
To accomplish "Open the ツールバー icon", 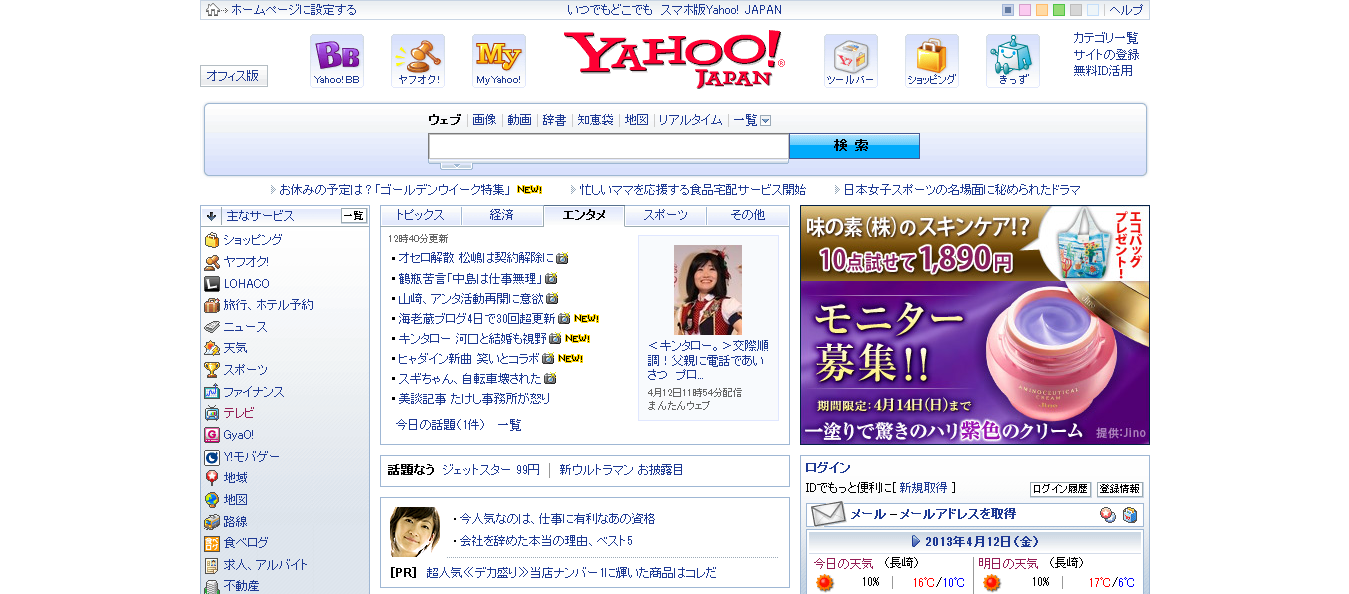I will [x=851, y=61].
